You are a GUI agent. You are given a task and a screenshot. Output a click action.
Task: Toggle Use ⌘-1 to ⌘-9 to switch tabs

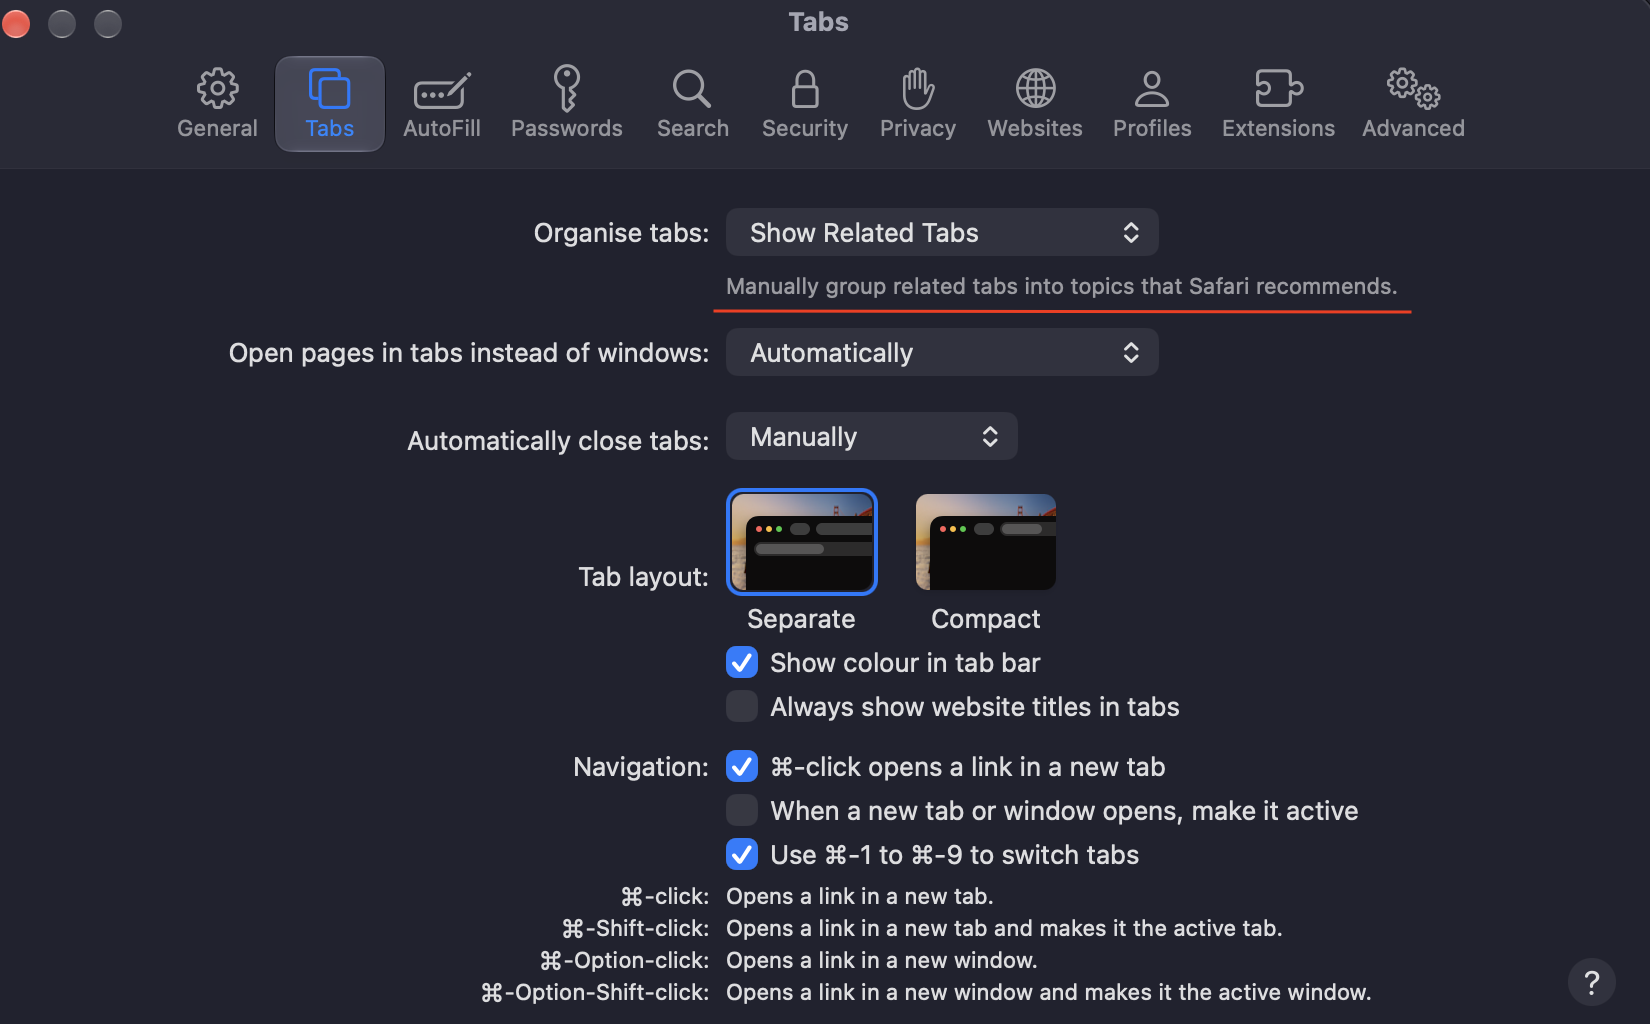pyautogui.click(x=742, y=855)
